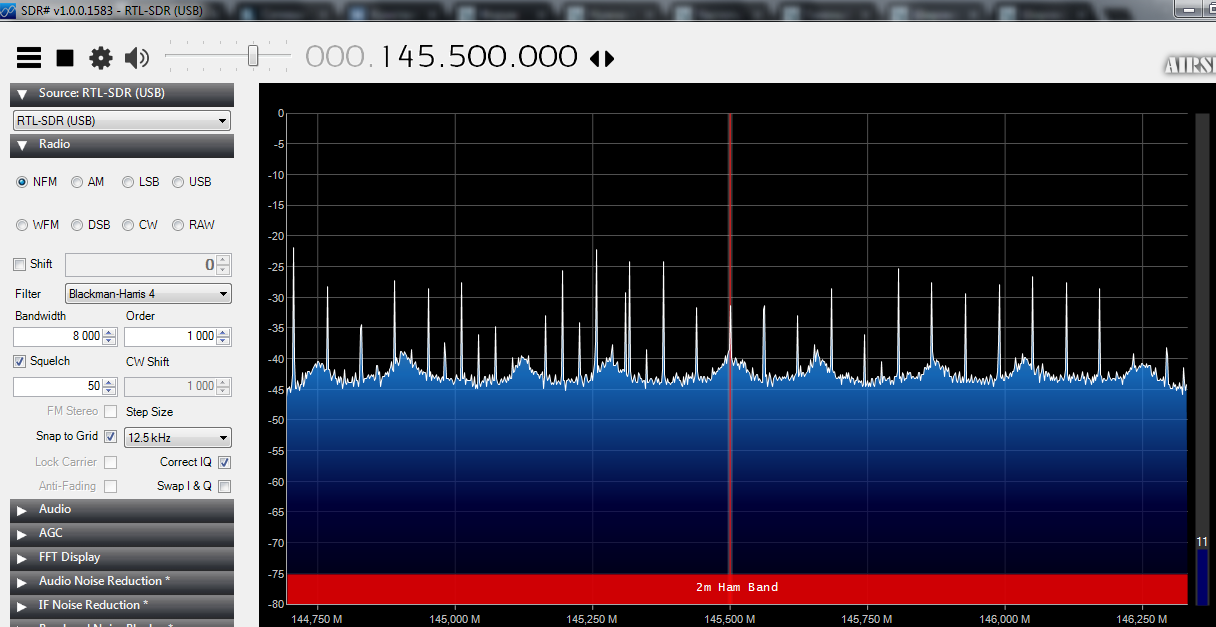Screen dimensions: 1216x627
Task: Click the 145,750 M frequency axis label
Action: pyautogui.click(x=867, y=618)
